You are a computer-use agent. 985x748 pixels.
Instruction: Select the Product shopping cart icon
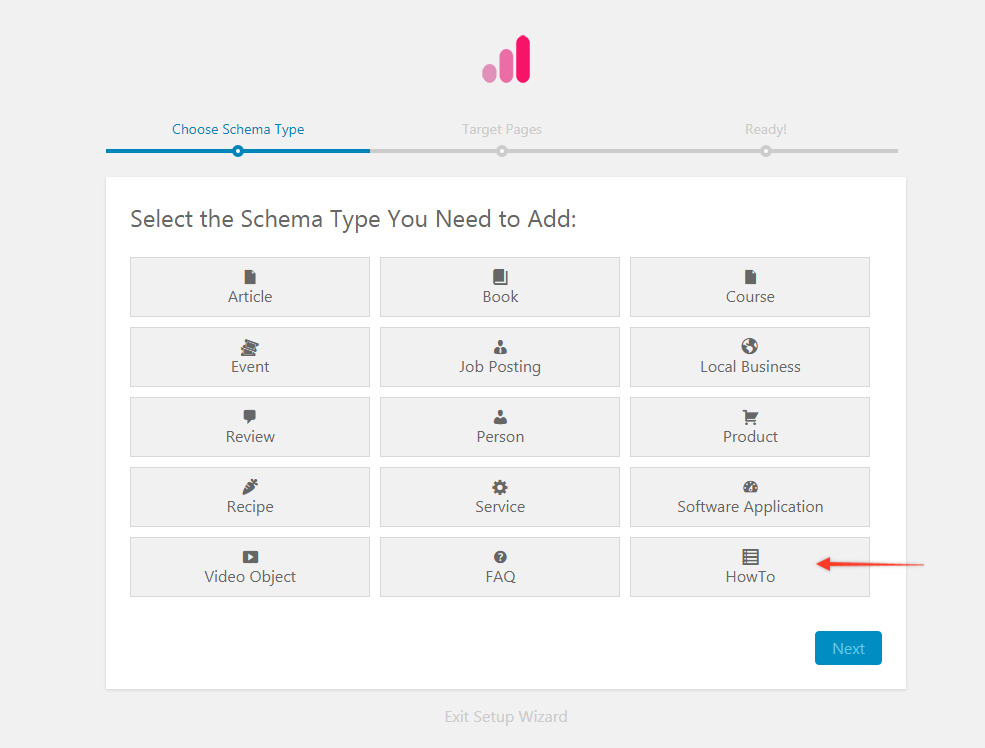click(x=750, y=417)
